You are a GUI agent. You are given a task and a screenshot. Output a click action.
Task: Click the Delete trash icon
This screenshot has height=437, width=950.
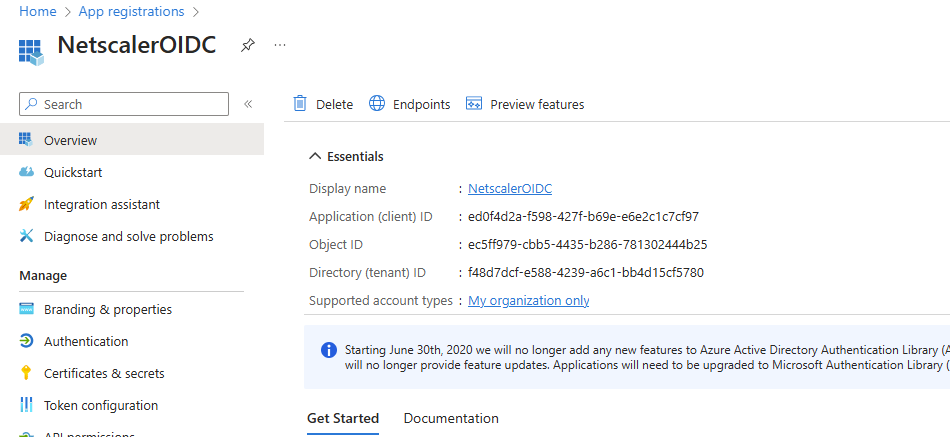click(x=300, y=104)
